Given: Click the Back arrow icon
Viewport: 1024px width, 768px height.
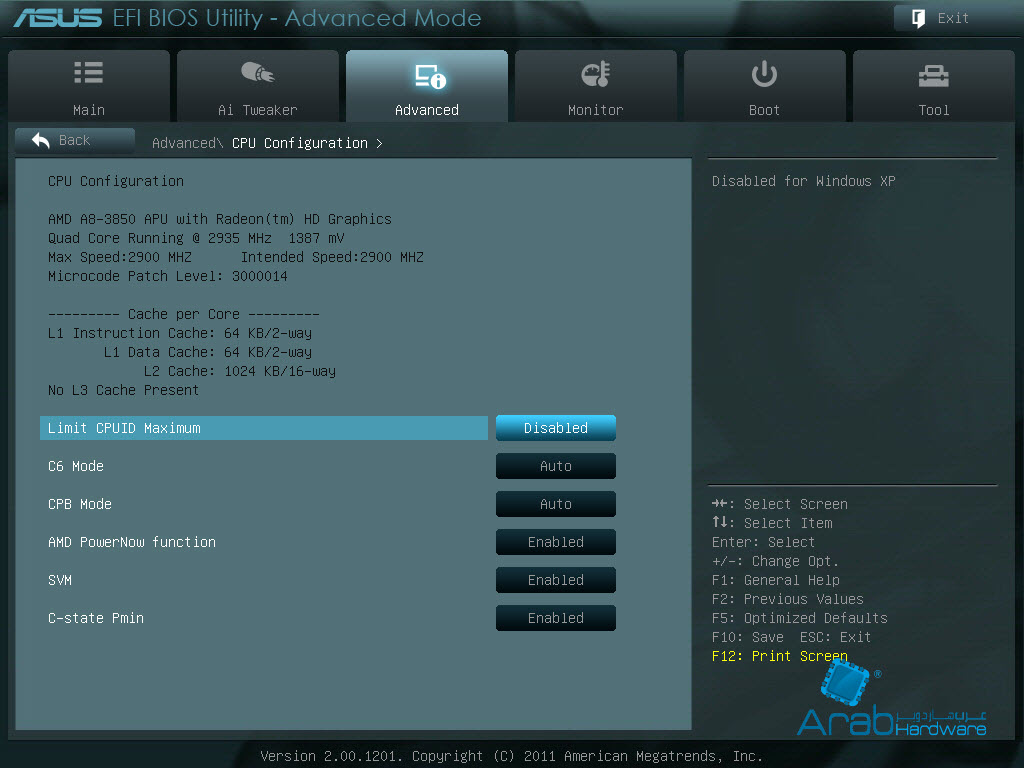Looking at the screenshot, I should (40, 140).
